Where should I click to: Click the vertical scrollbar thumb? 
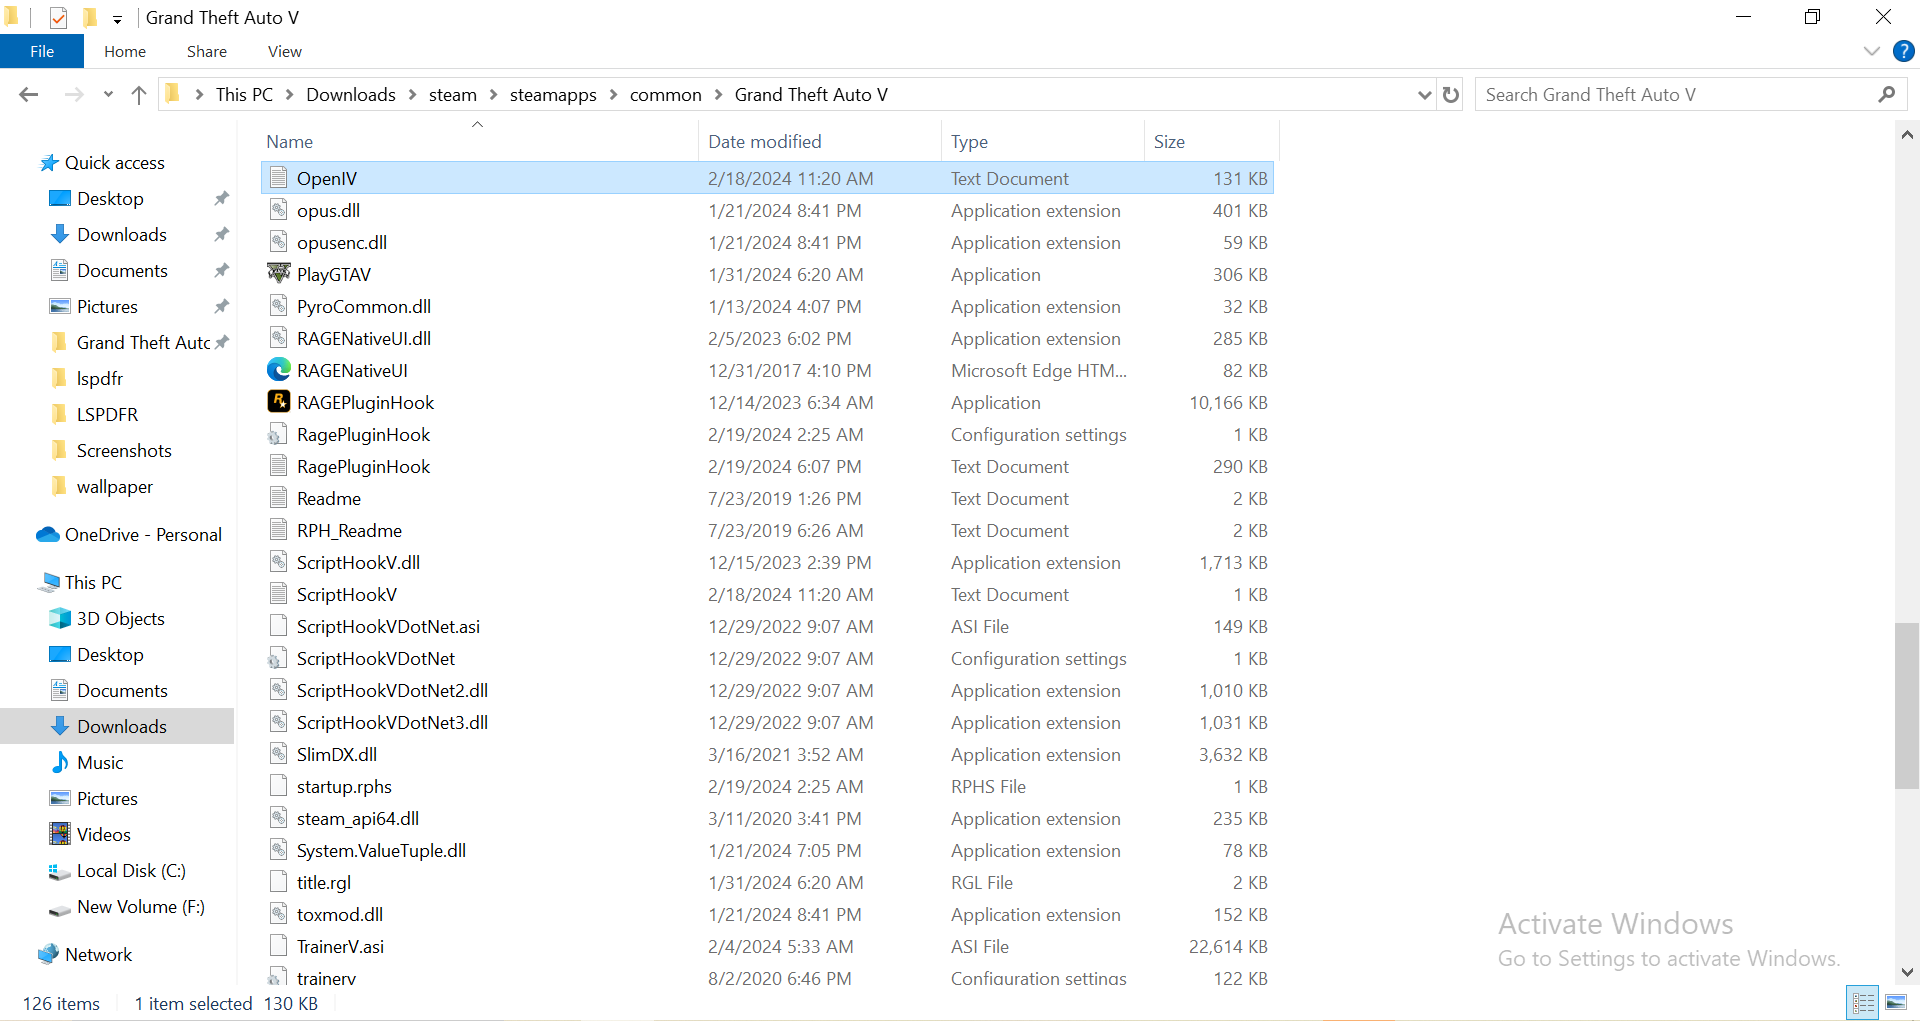1906,705
